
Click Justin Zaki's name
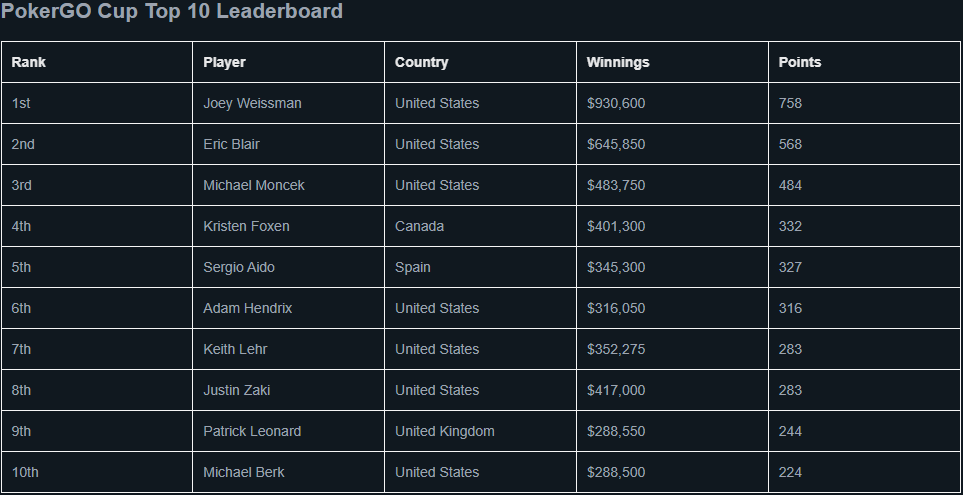(x=236, y=391)
